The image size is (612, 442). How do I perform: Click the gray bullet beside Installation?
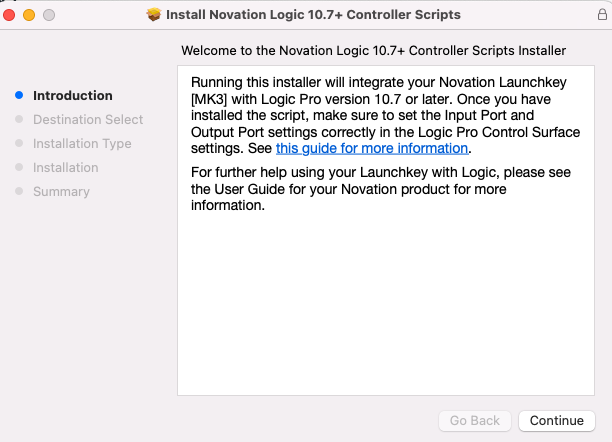19,167
